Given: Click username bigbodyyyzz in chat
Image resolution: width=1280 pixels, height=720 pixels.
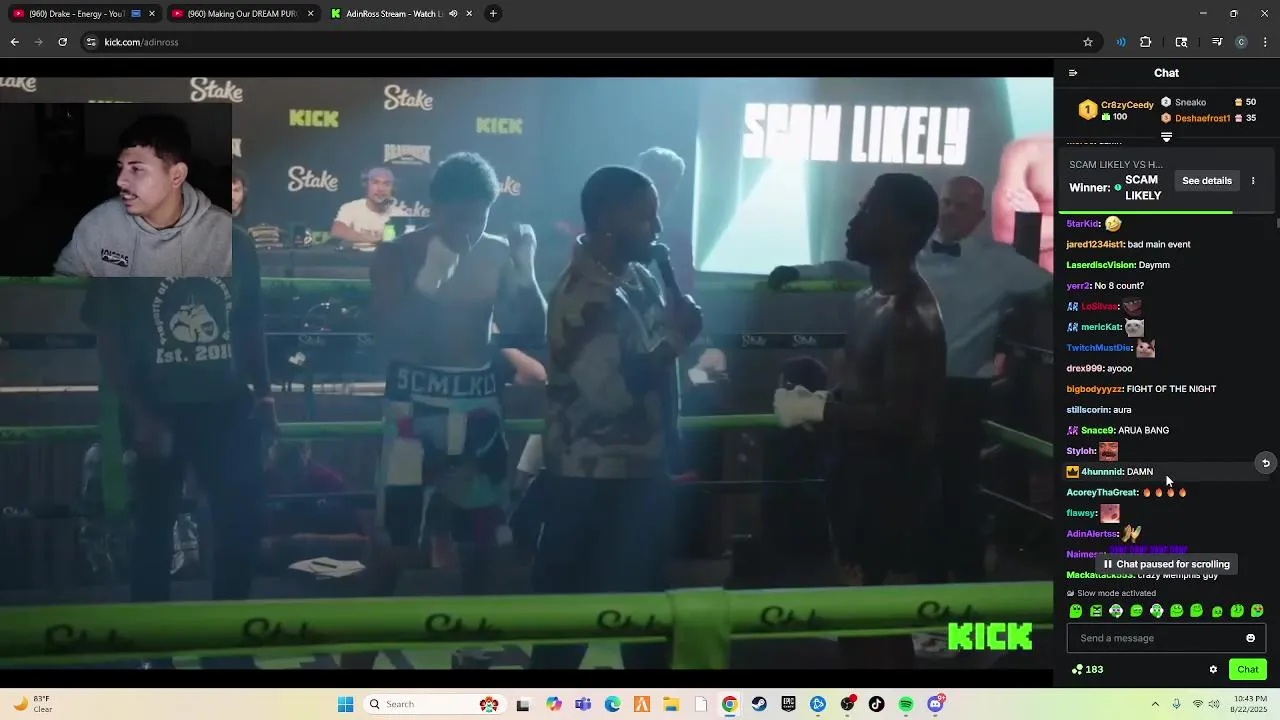Looking at the screenshot, I should coord(1094,389).
